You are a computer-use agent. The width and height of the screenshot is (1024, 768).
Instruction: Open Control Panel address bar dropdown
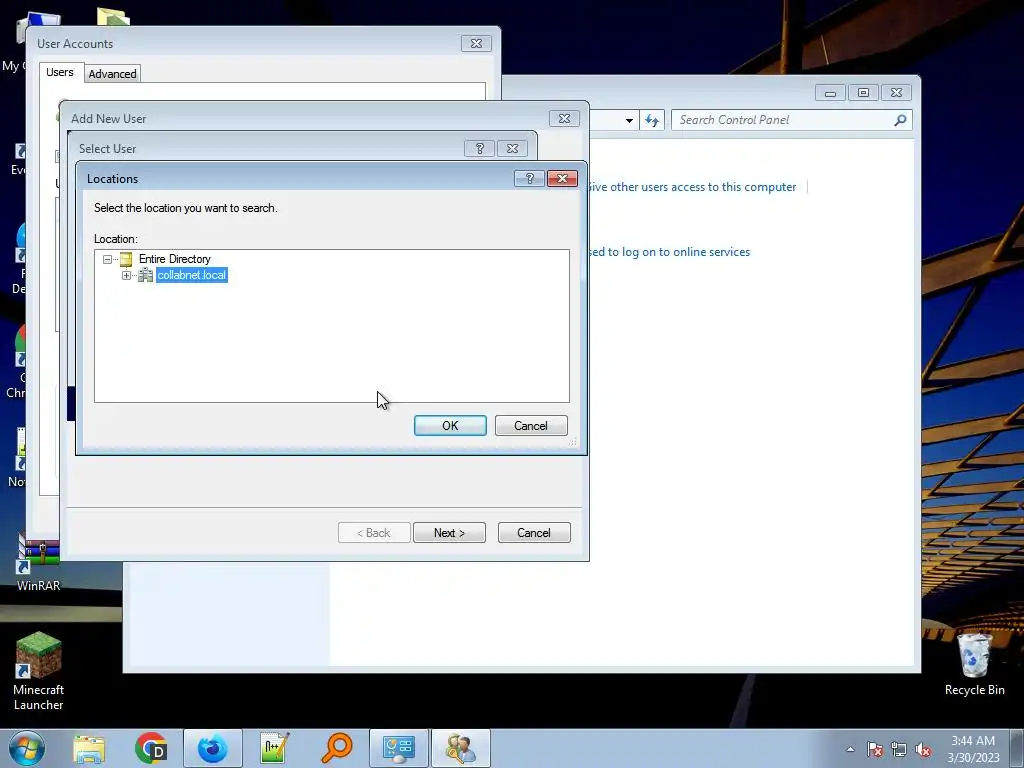(629, 121)
